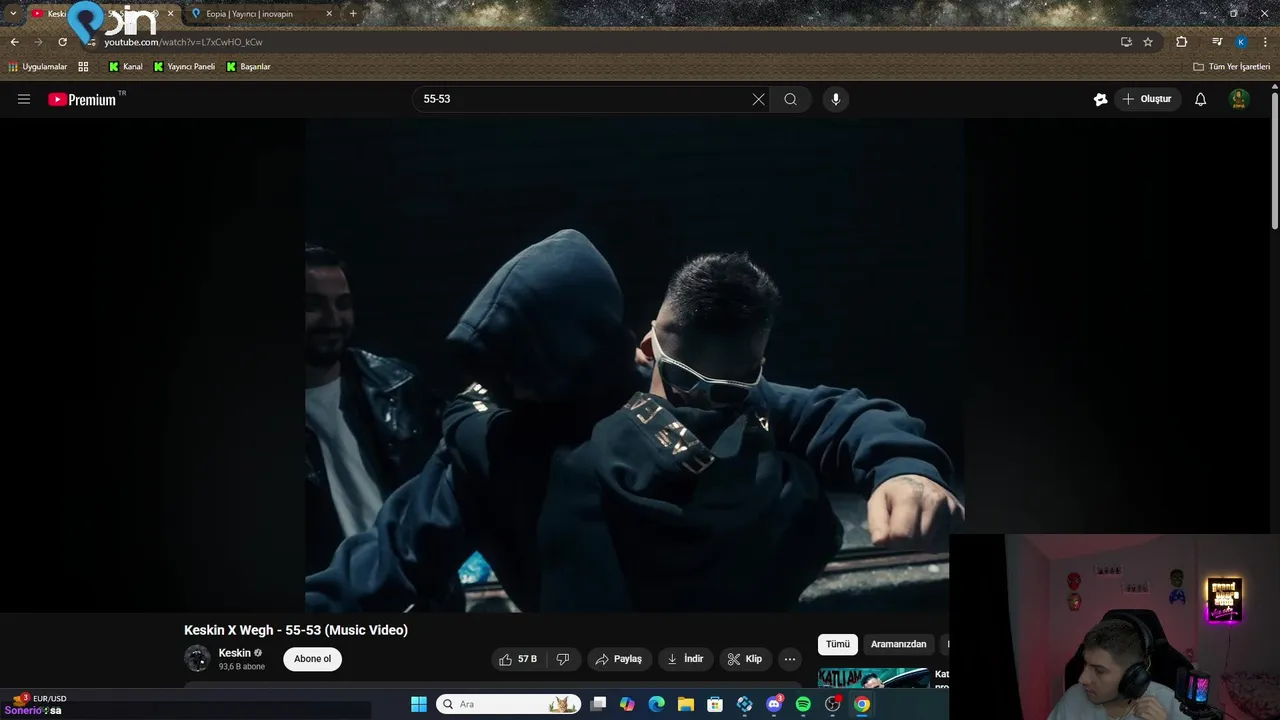Image resolution: width=1280 pixels, height=720 pixels.
Task: Click the video player frame
Action: pyautogui.click(x=634, y=365)
